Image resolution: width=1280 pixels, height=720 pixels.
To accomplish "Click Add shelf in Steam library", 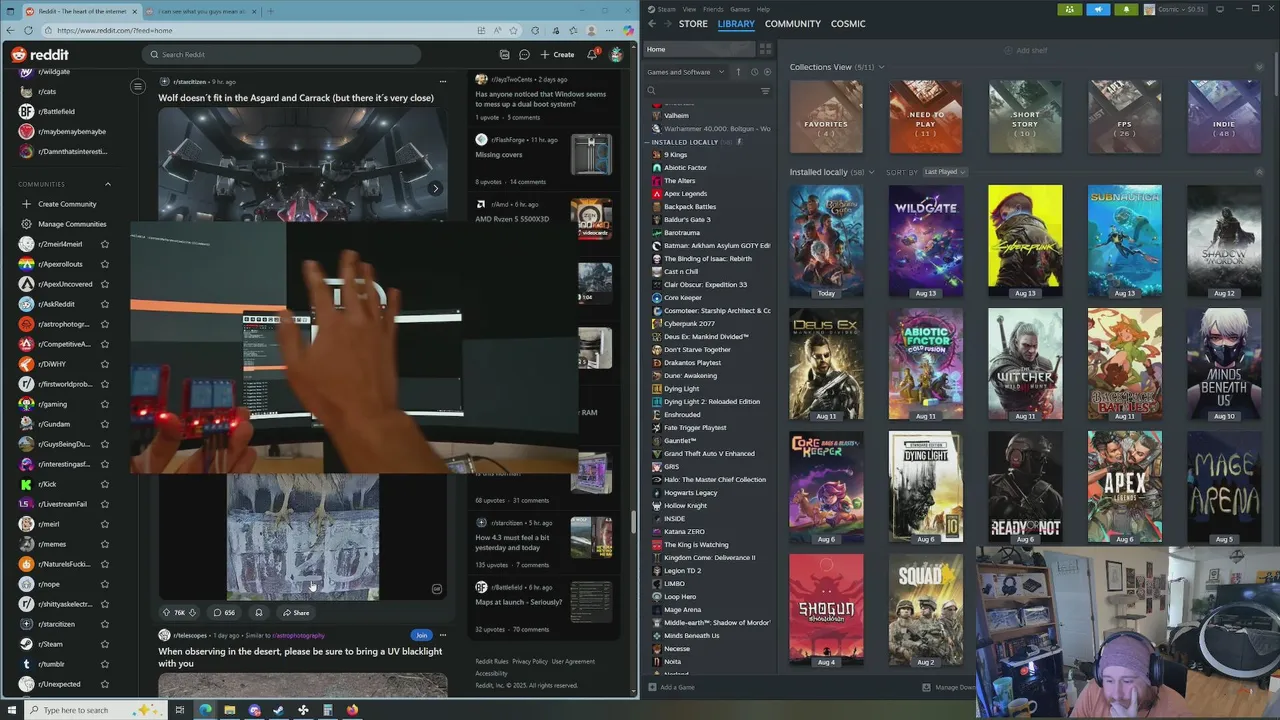I will click(1025, 50).
